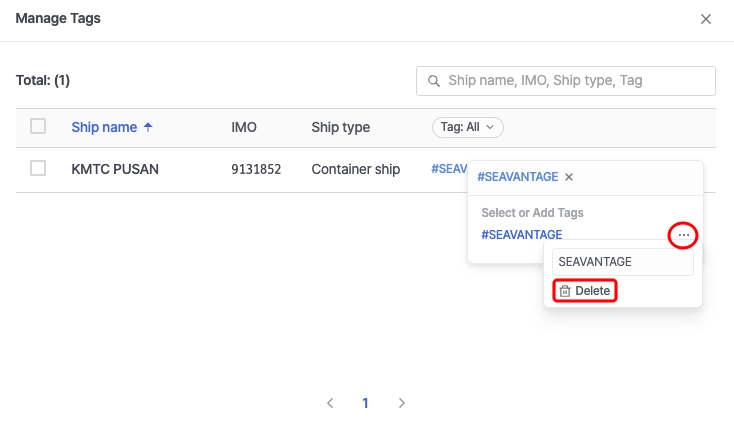Click the three-dot more options icon
Viewport: 734px width, 441px height.
pos(684,235)
